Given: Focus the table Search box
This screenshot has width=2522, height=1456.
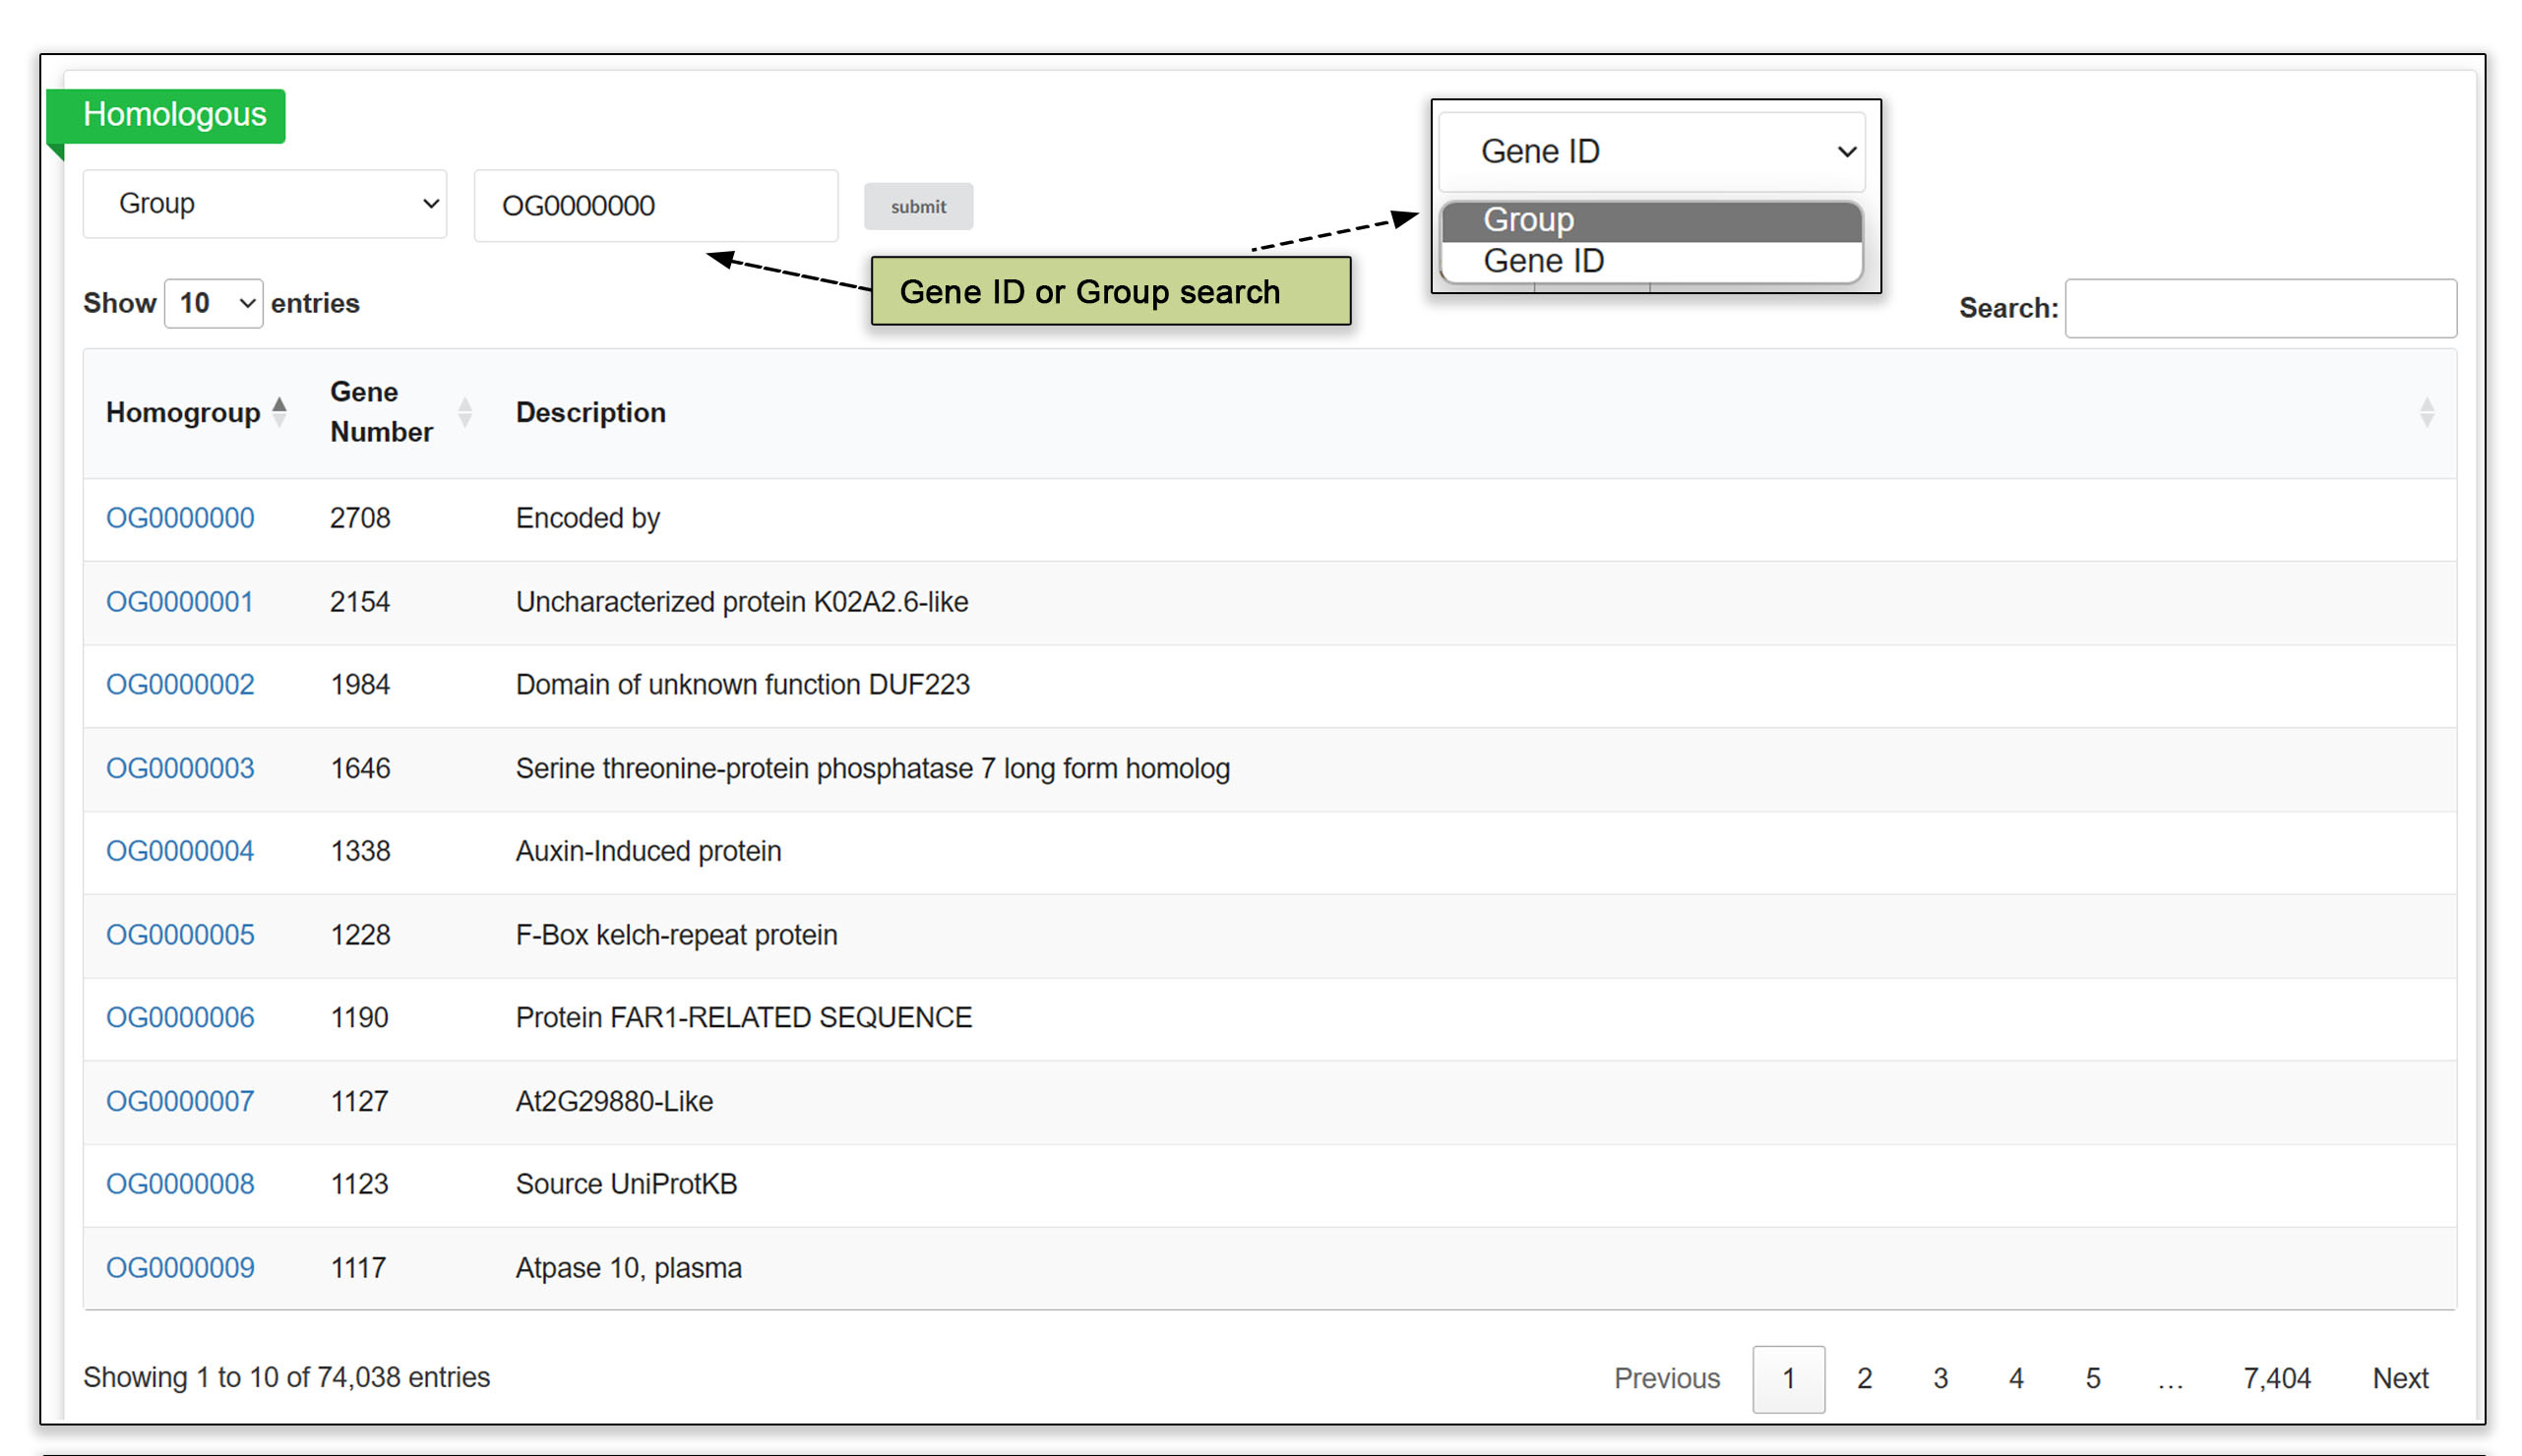Looking at the screenshot, I should coord(2259,308).
